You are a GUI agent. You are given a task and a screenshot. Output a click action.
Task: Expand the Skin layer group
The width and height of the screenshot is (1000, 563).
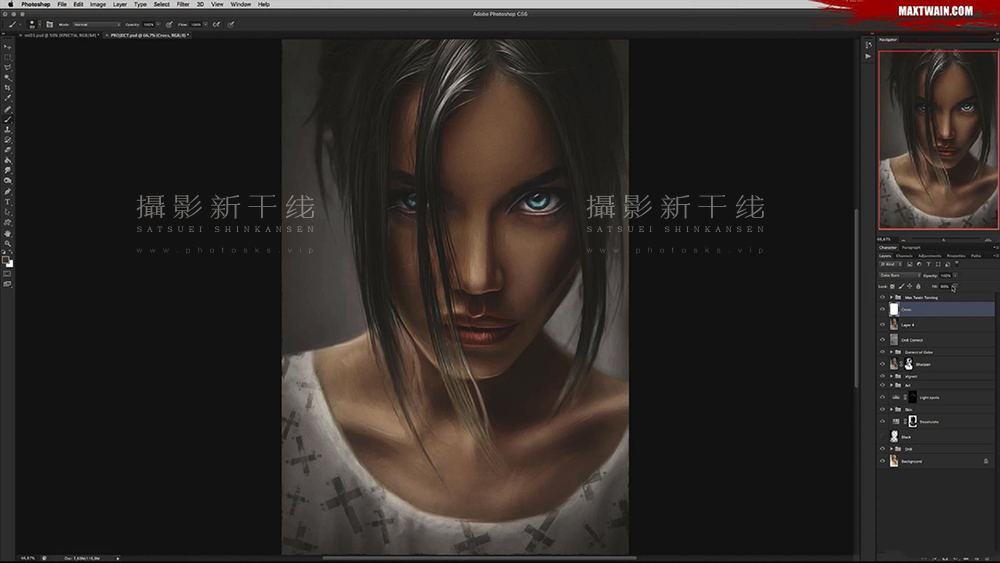click(x=891, y=409)
